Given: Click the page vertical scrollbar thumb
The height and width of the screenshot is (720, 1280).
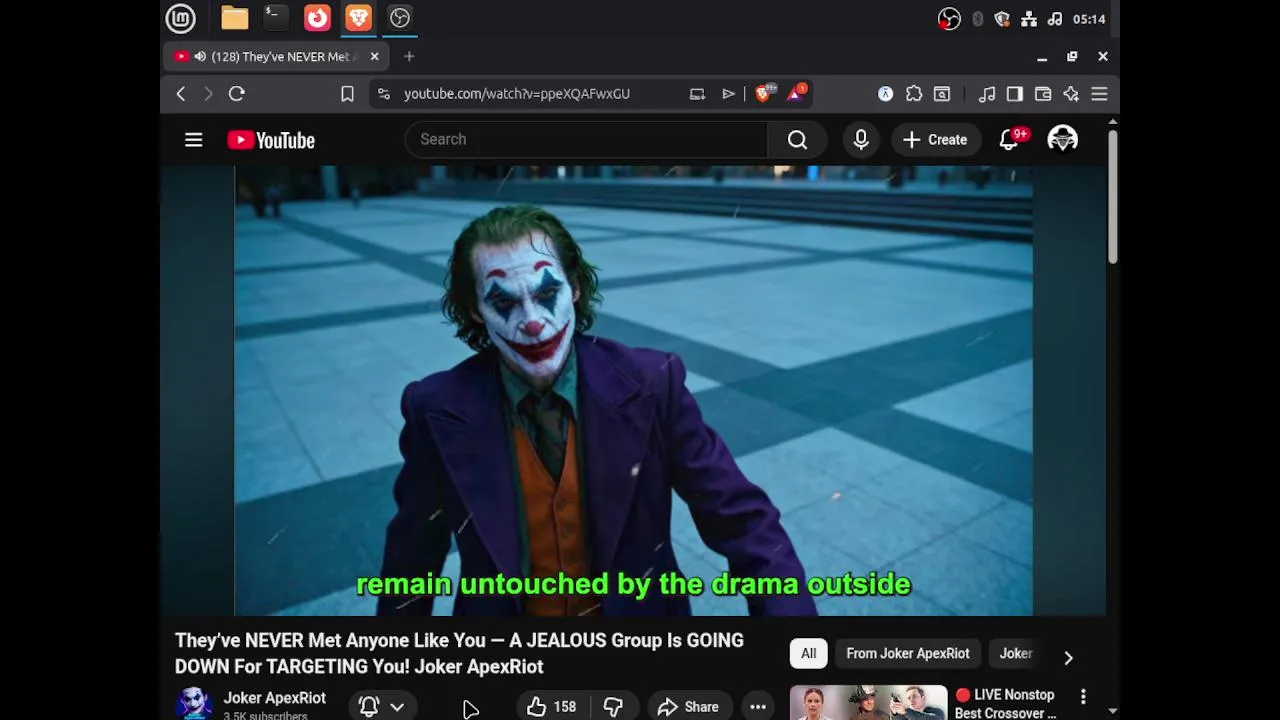Looking at the screenshot, I should pos(1112,197).
